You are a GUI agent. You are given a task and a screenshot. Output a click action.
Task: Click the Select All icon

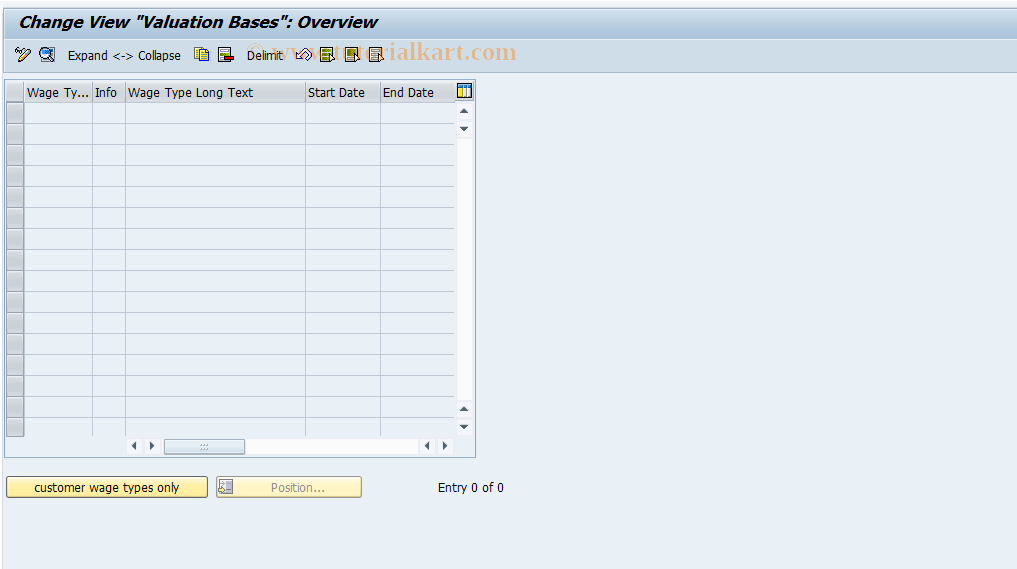328,55
